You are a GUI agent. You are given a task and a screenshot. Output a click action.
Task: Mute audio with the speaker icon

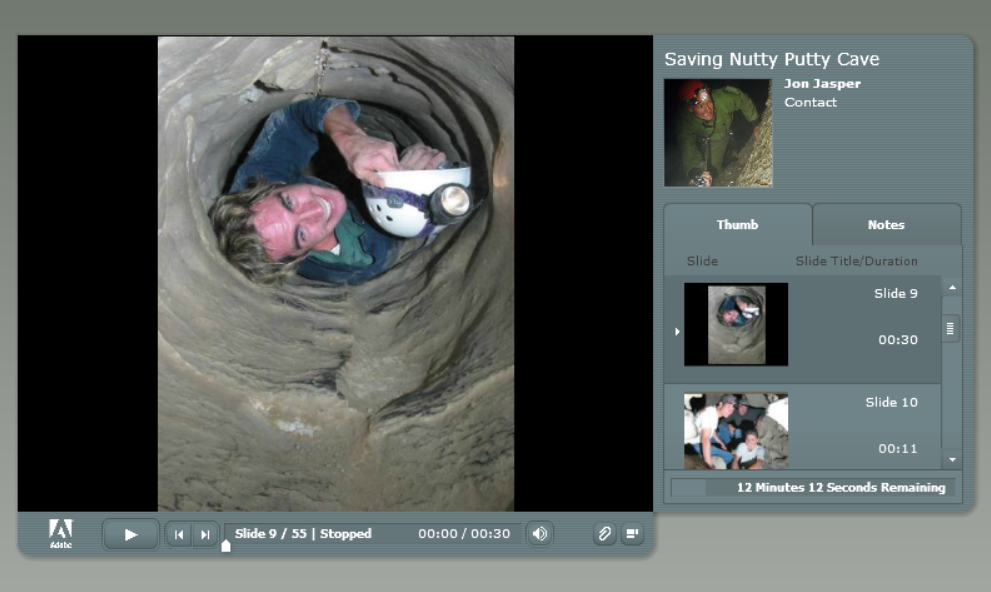click(x=540, y=534)
